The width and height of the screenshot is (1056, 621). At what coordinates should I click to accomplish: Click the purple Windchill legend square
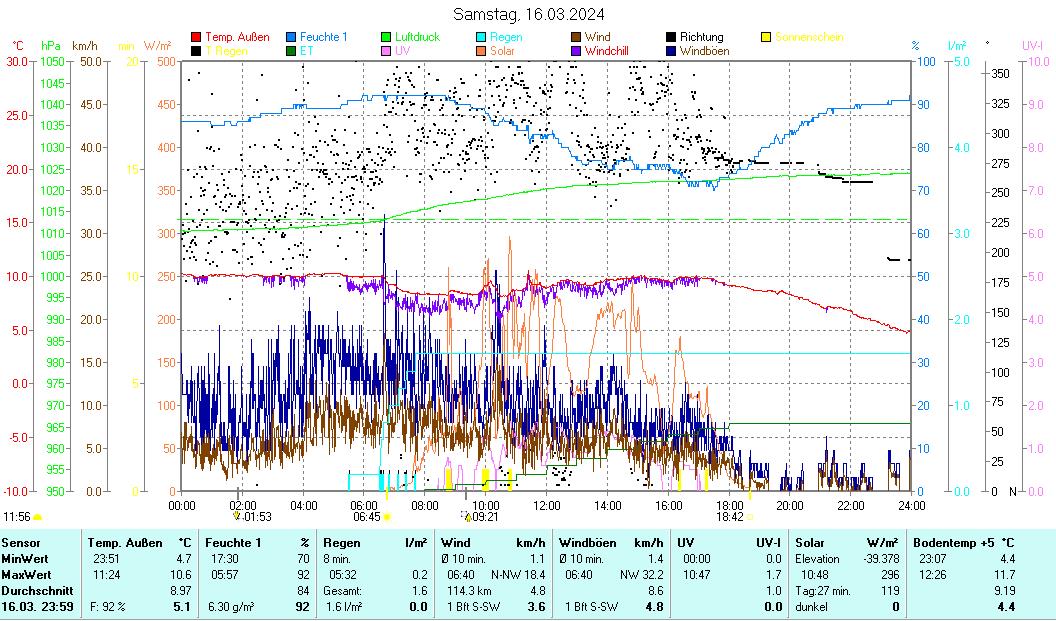[576, 50]
